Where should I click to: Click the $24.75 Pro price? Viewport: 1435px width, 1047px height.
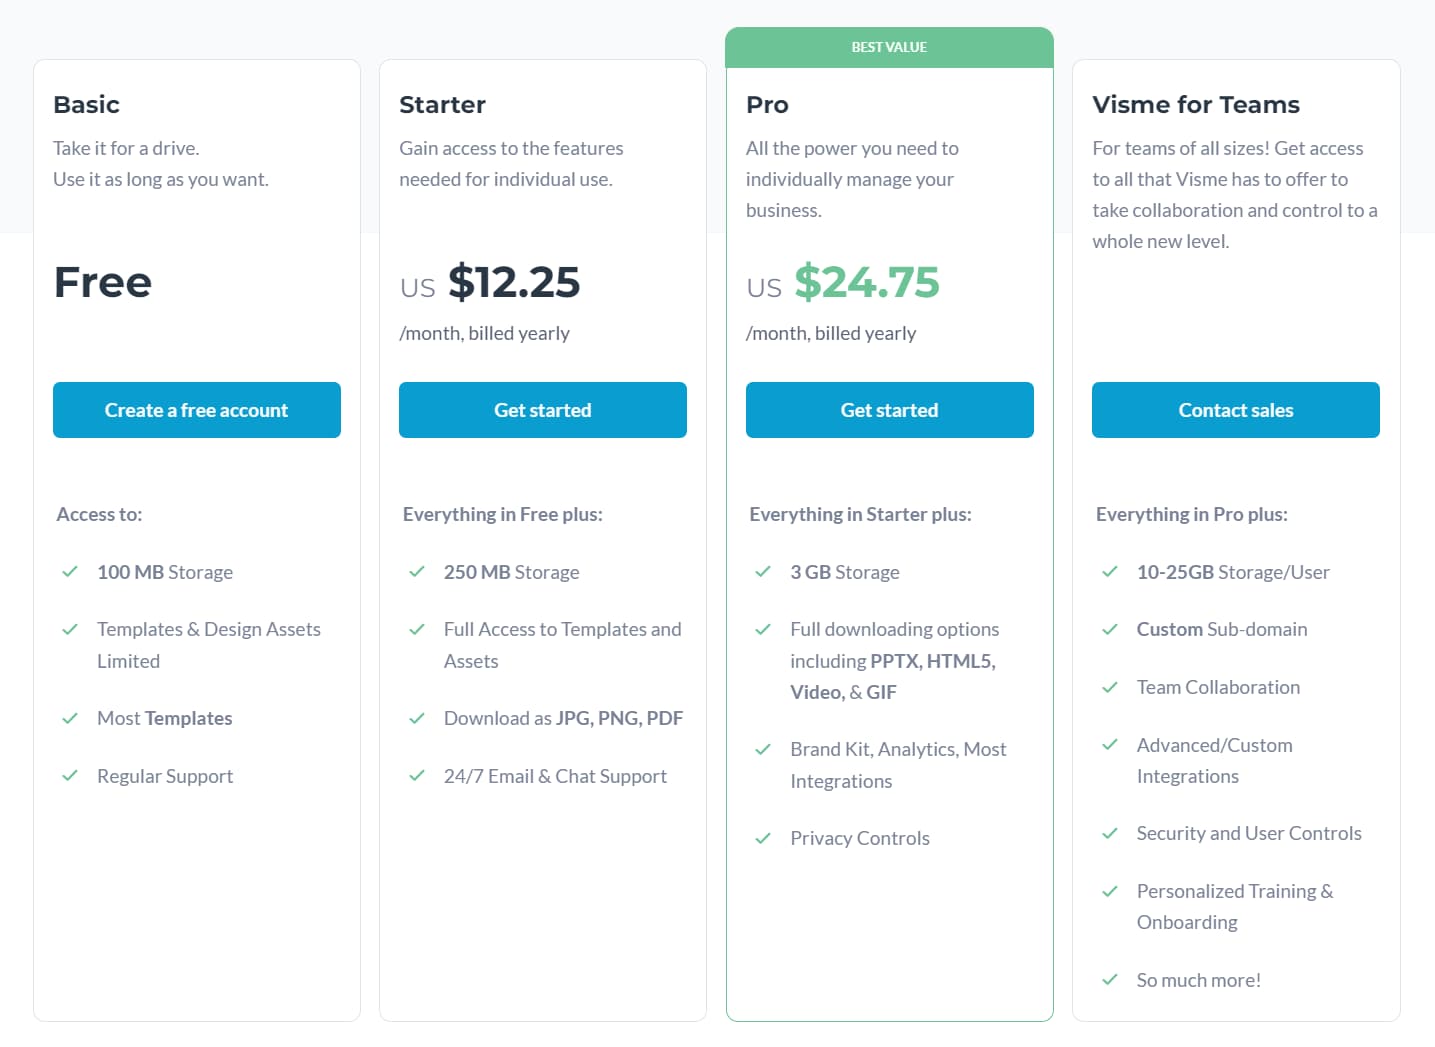[x=867, y=283]
